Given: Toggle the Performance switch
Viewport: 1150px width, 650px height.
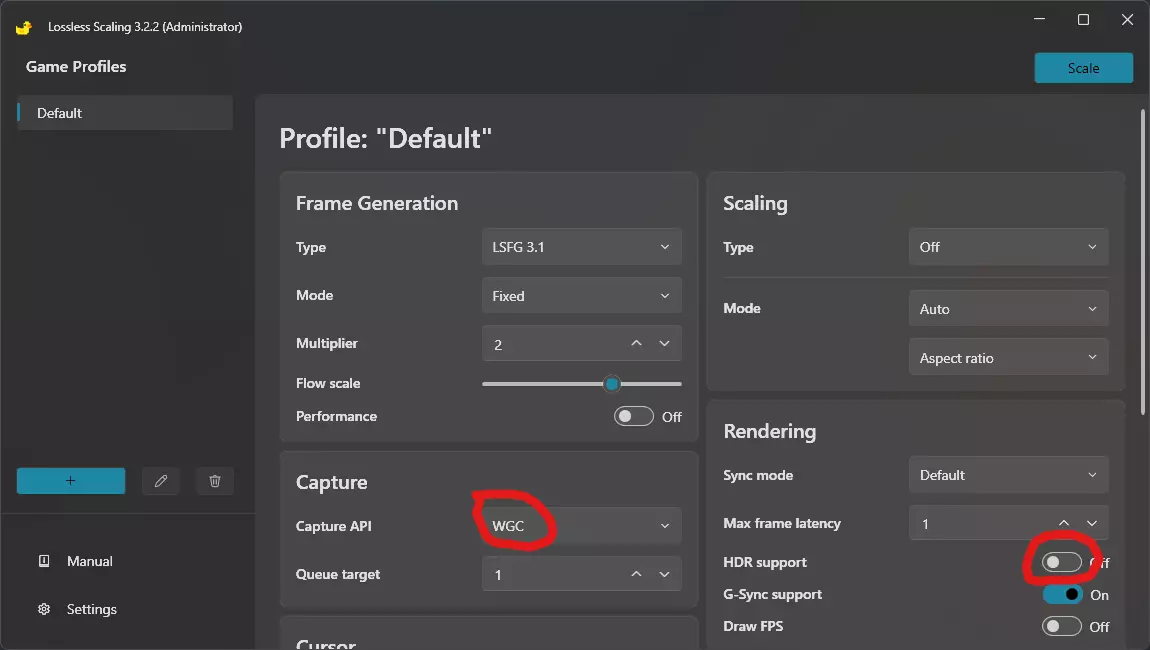Looking at the screenshot, I should point(633,416).
